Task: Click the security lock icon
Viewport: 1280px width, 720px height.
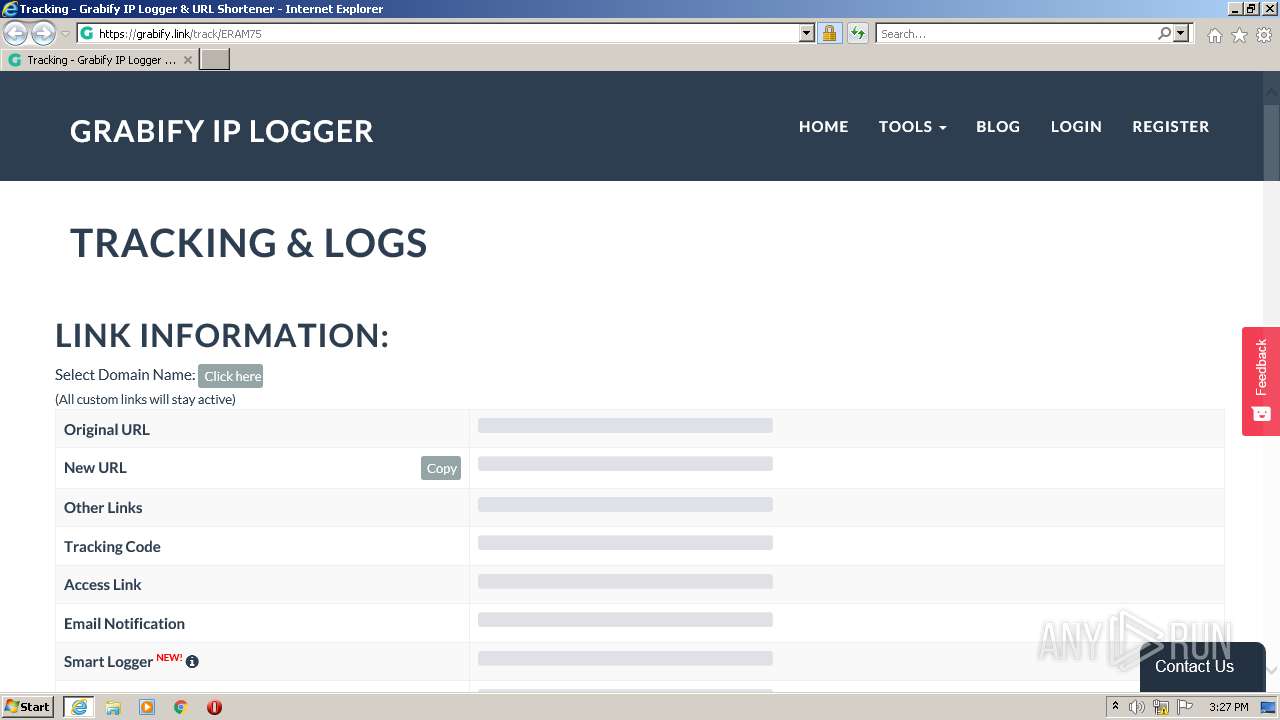Action: click(x=829, y=33)
